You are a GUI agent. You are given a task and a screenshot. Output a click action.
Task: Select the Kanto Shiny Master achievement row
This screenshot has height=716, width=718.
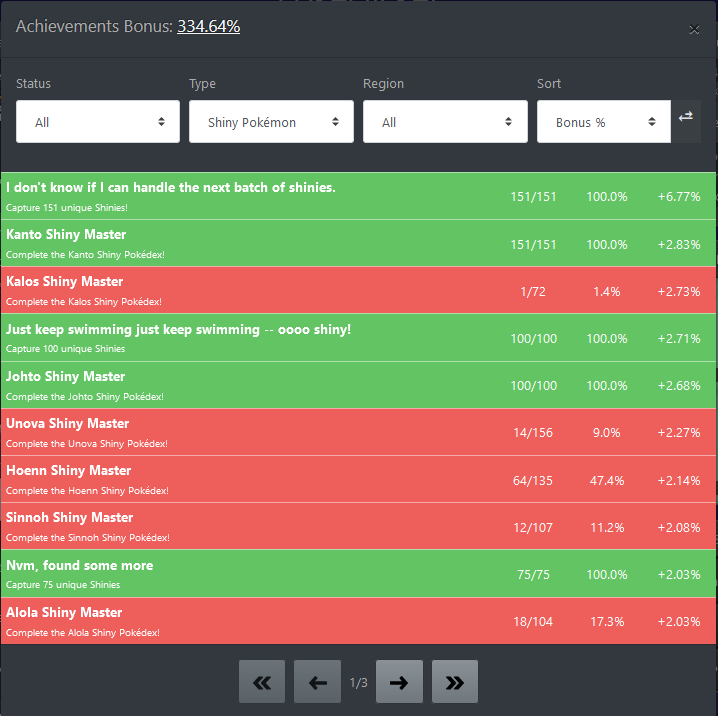click(358, 243)
